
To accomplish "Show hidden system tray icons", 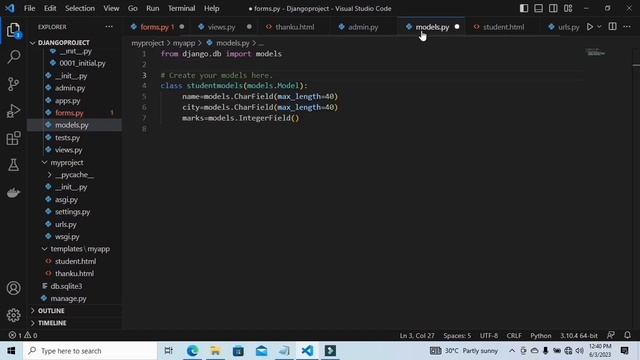I will point(512,351).
